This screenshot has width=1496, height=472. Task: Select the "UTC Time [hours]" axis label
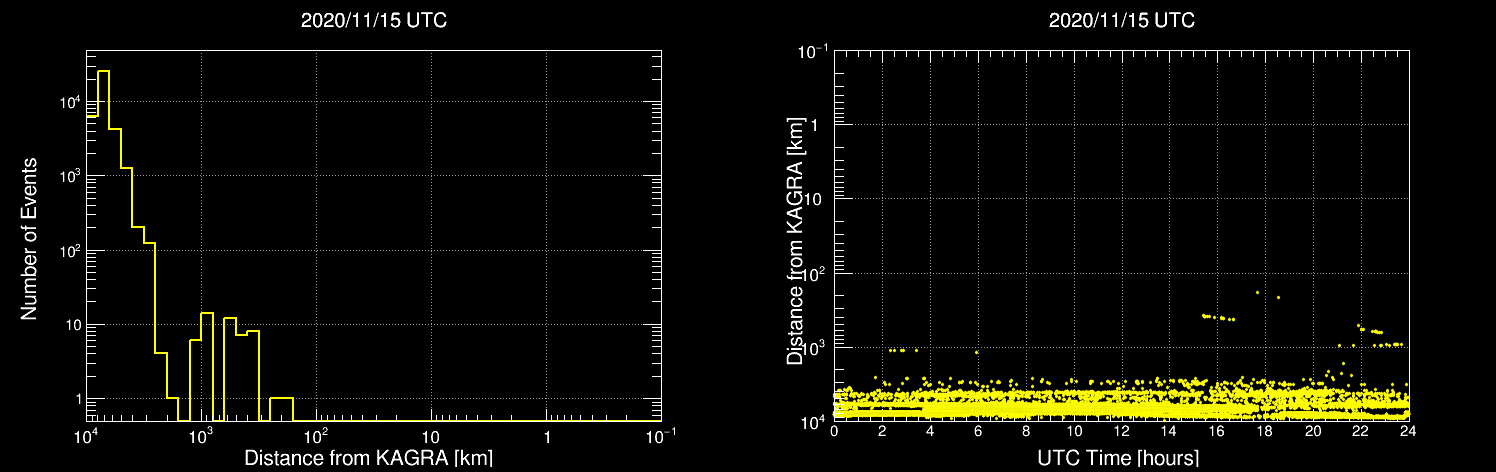(1120, 458)
